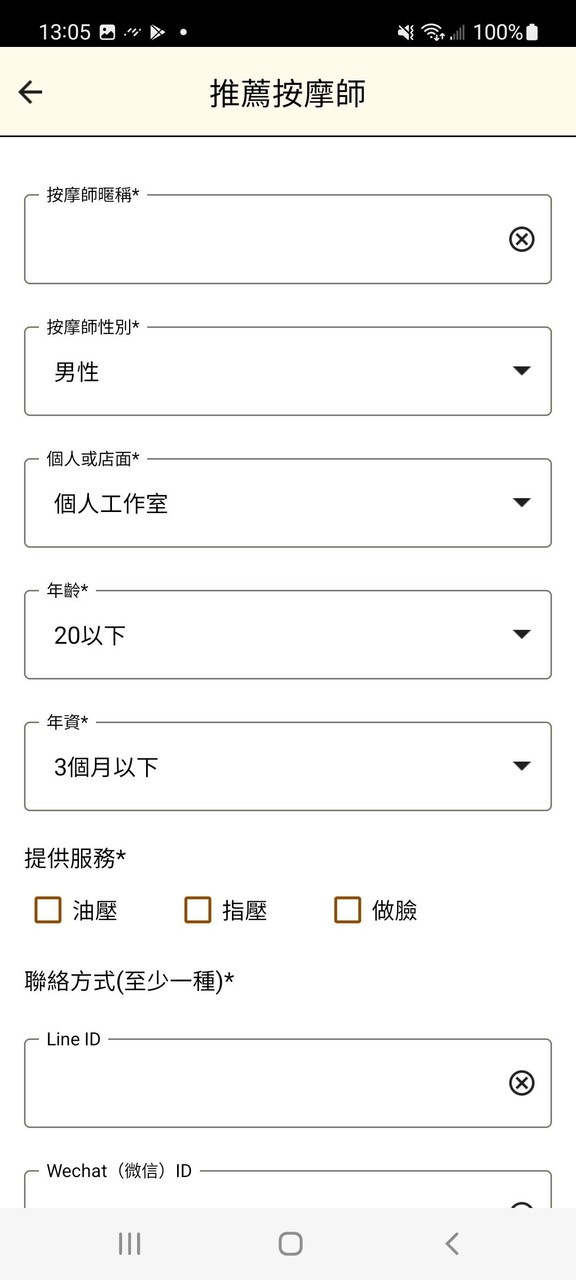
Task: Check the 指壓 service checkbox
Action: point(196,910)
